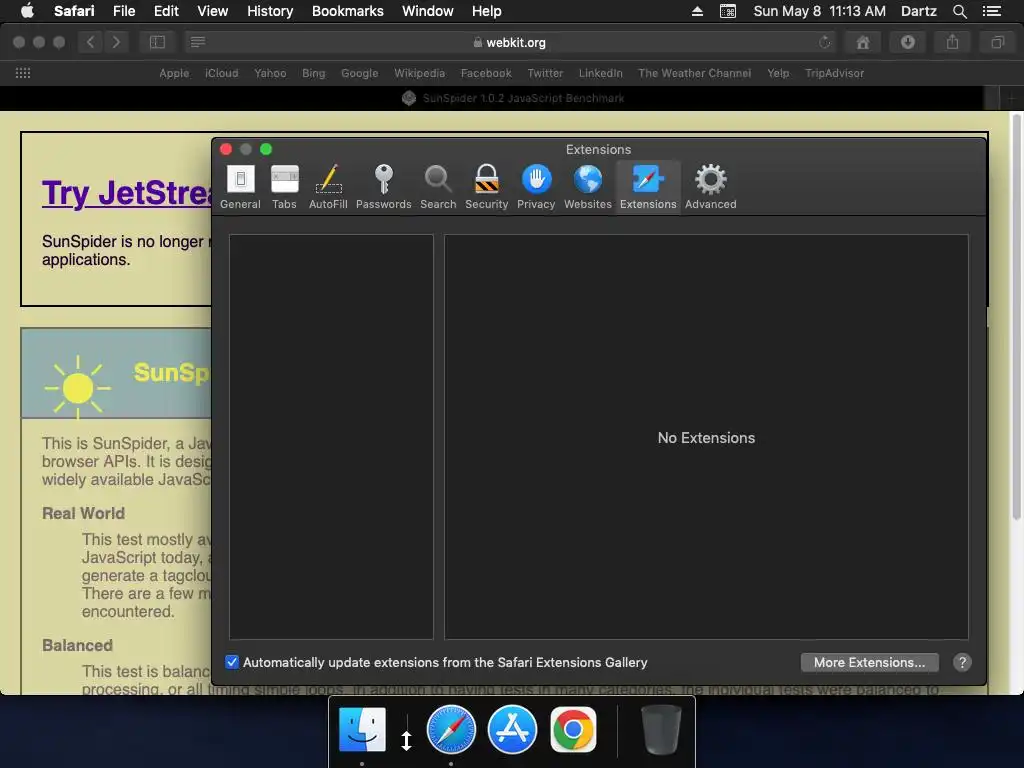
Task: Open the Tabs preferences pane
Action: (284, 187)
